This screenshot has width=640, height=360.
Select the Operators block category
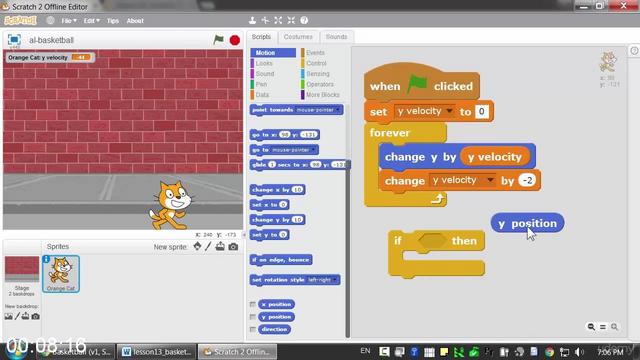pyautogui.click(x=320, y=84)
